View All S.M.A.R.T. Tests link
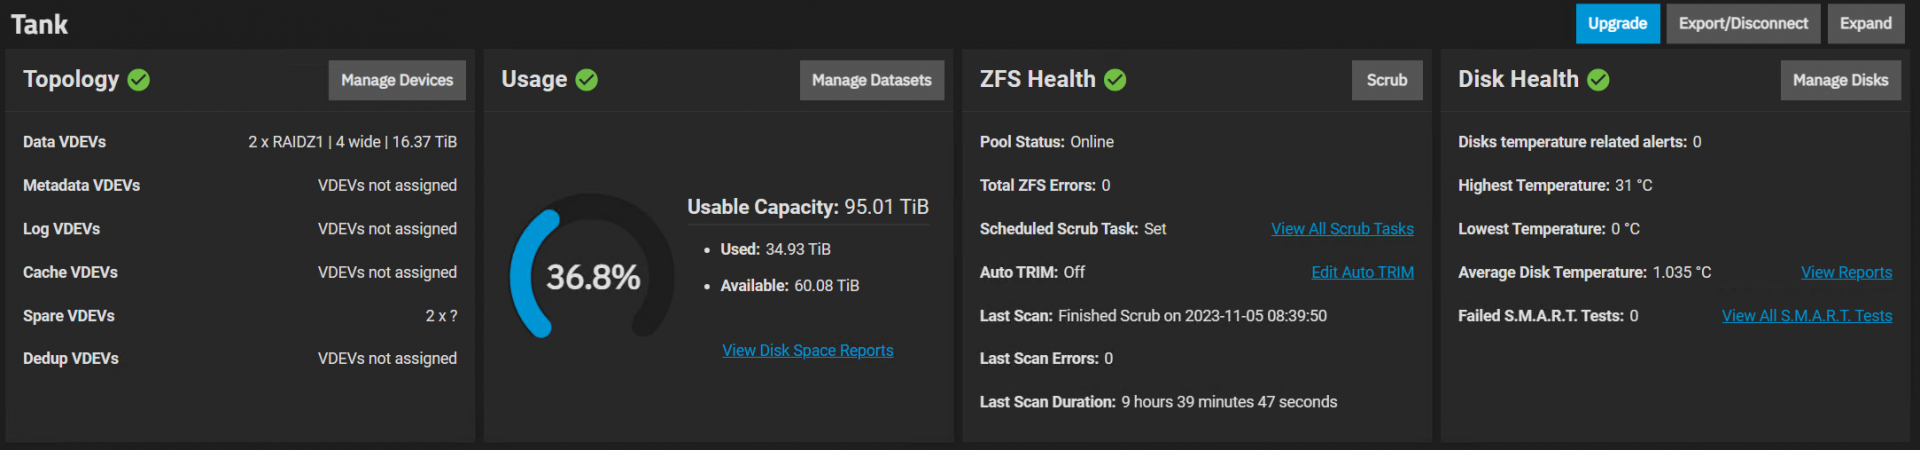Screen dimensions: 1920x450 pos(1806,316)
